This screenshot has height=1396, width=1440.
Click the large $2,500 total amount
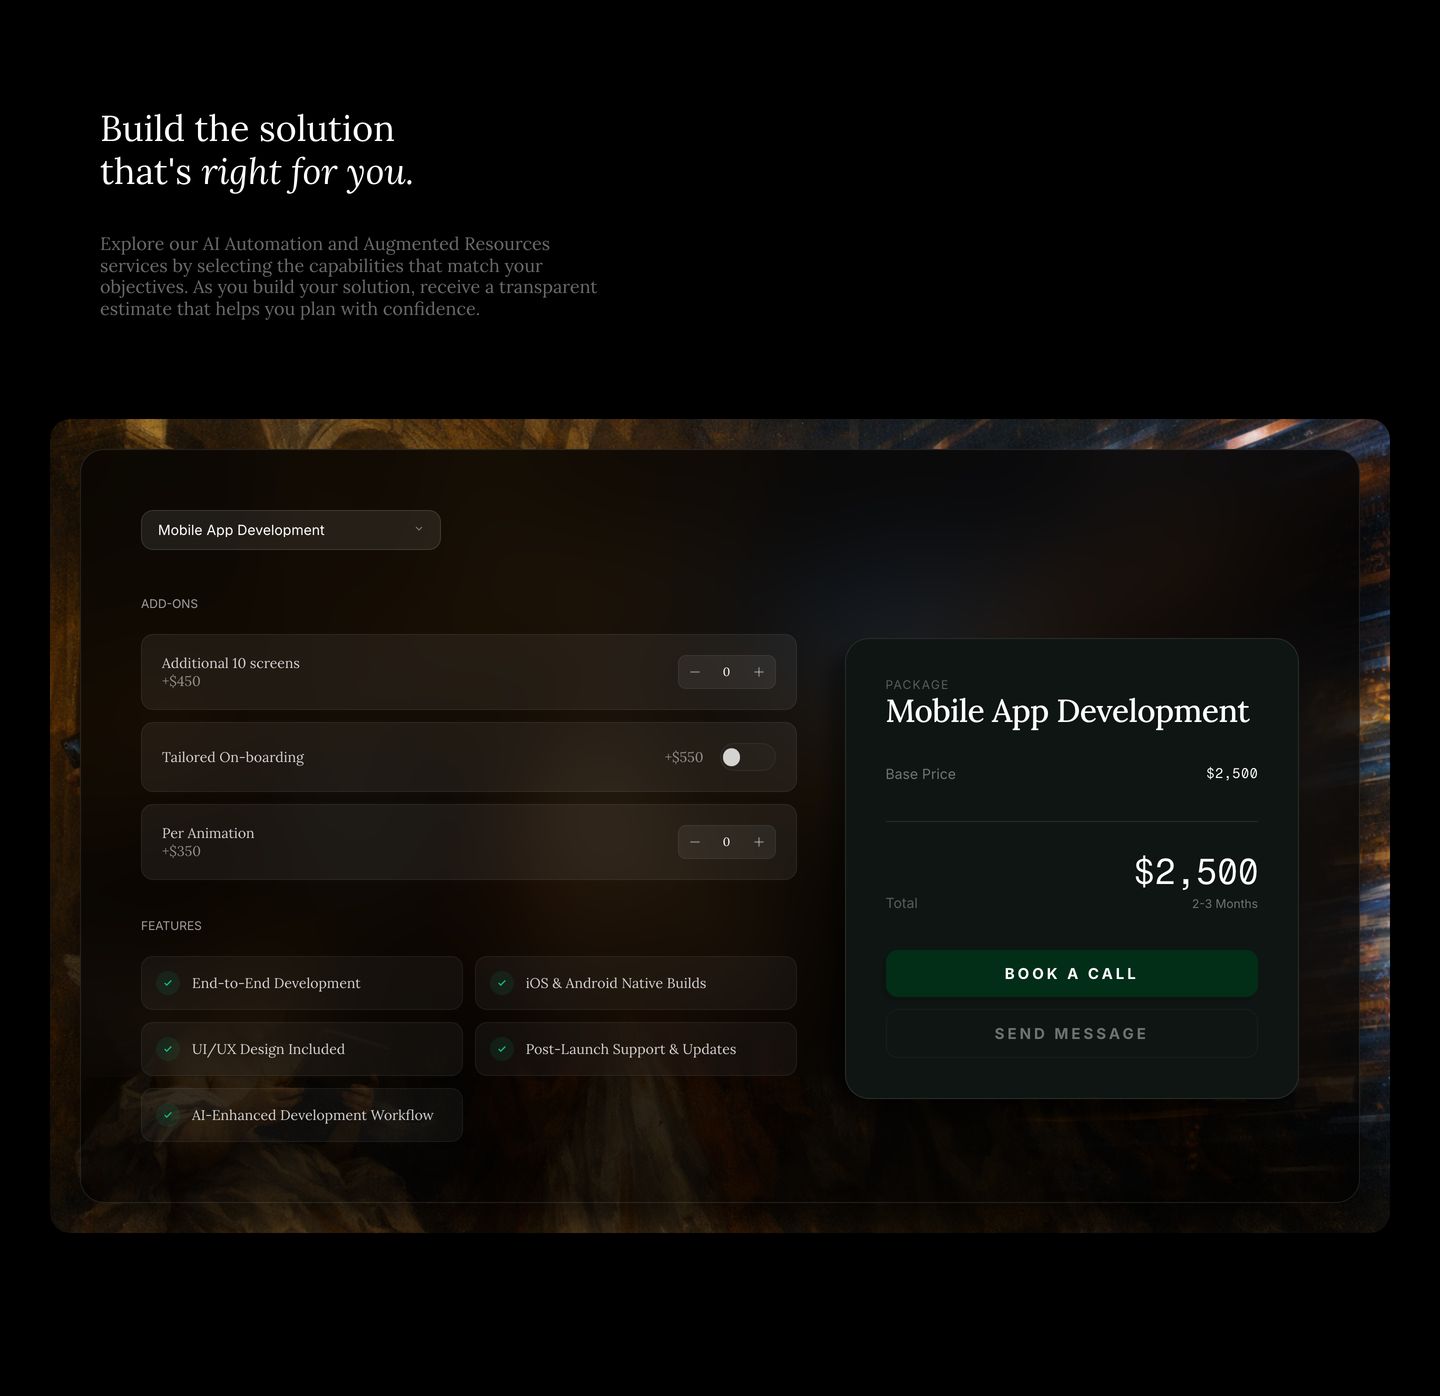(1196, 872)
